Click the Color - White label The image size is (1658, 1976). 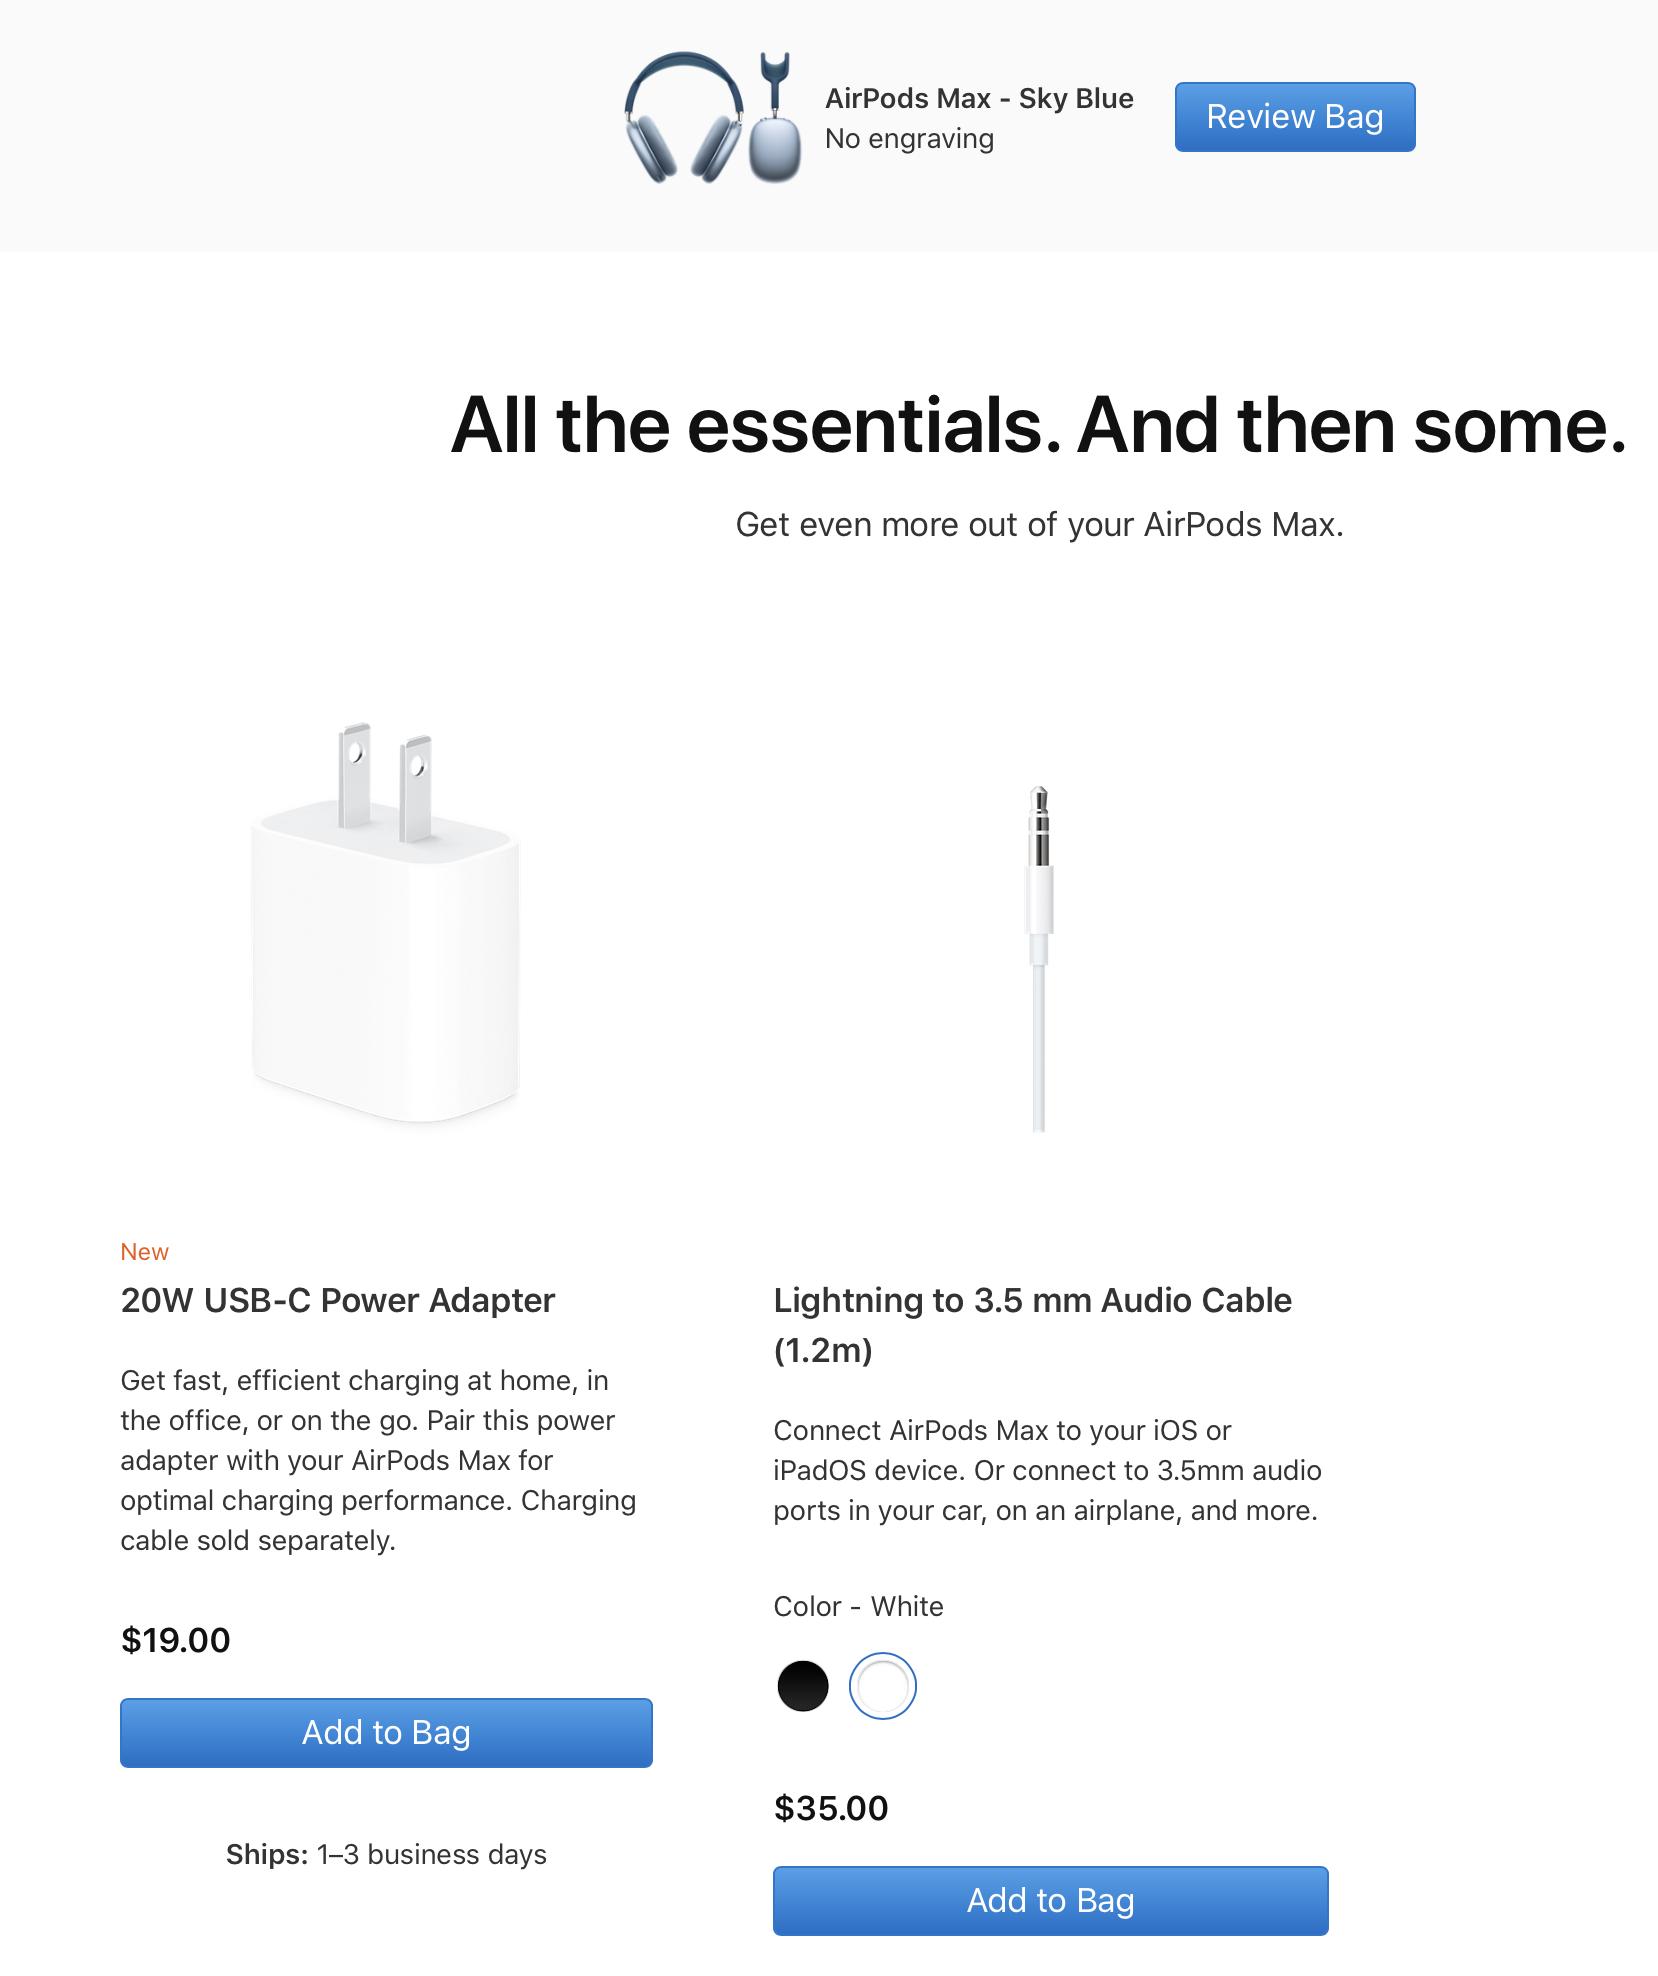click(x=858, y=1606)
